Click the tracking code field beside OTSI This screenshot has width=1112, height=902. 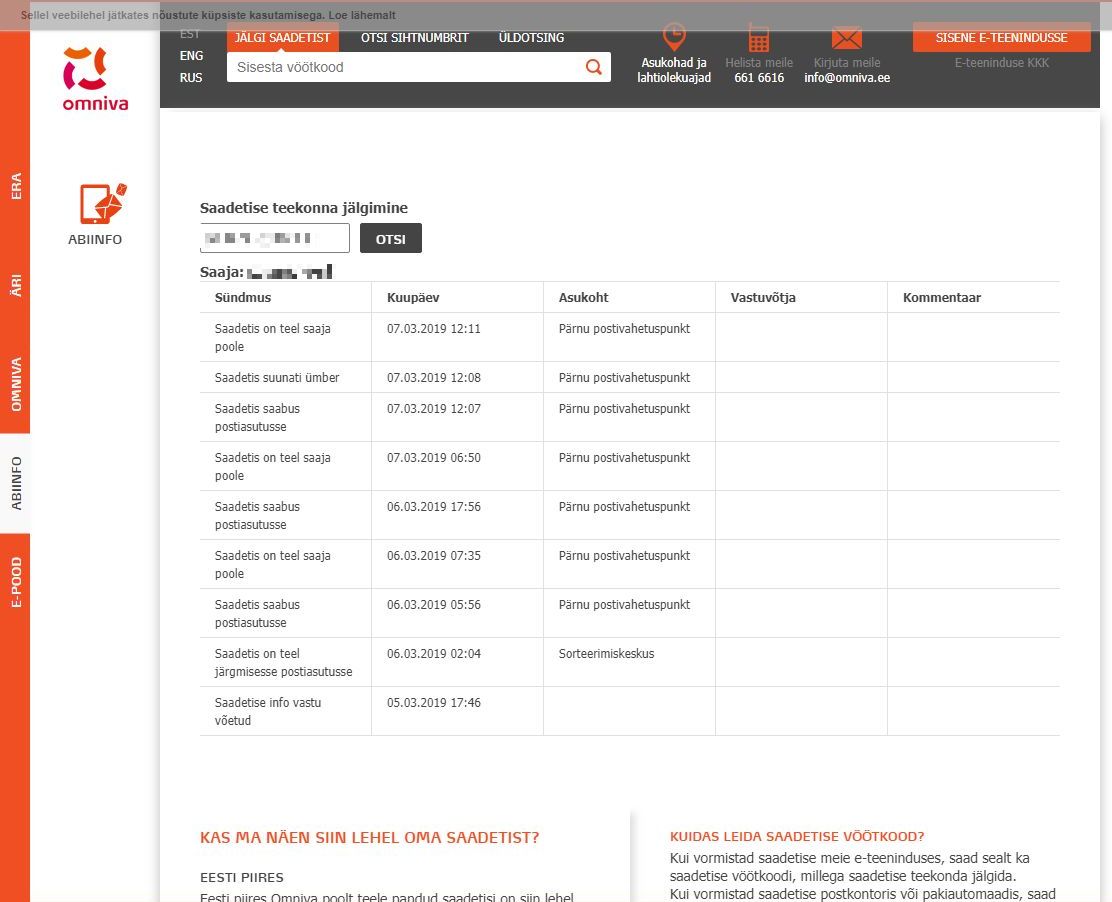point(274,238)
